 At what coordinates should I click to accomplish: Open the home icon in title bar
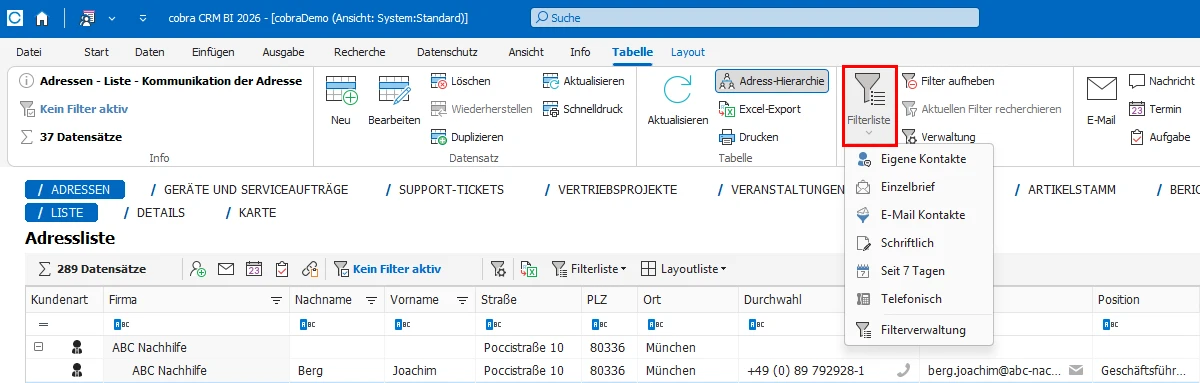click(x=41, y=17)
